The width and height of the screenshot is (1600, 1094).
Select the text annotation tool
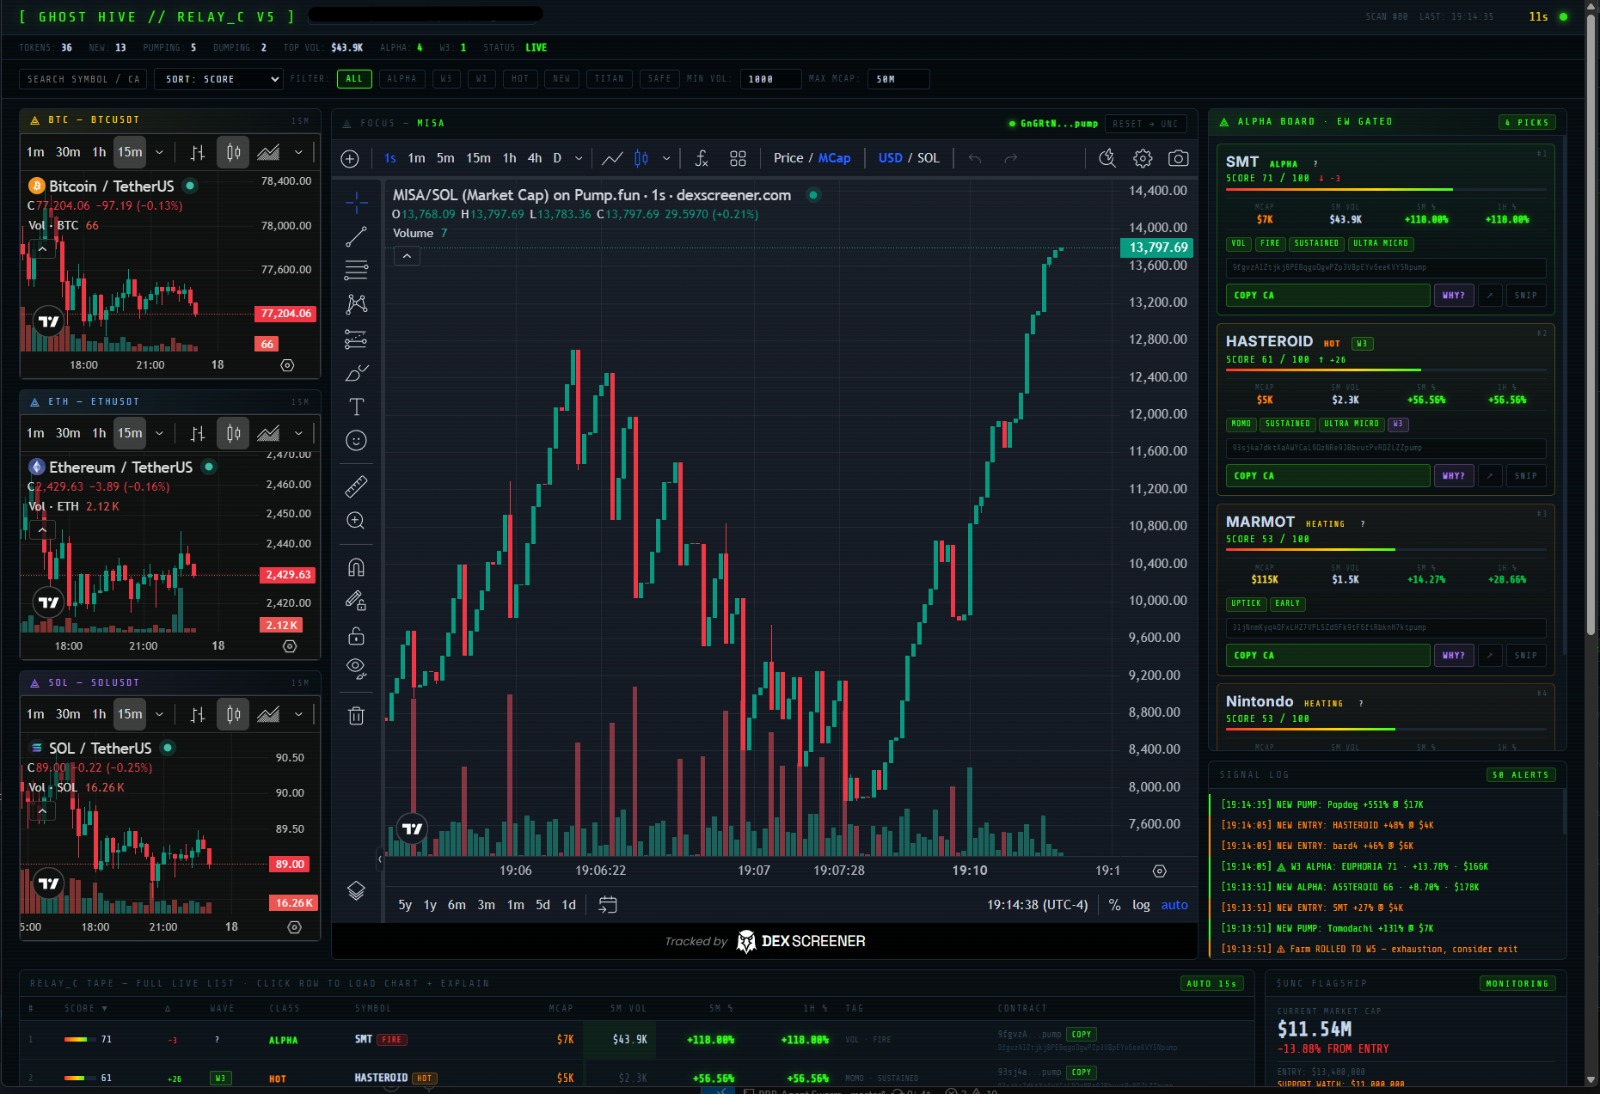tap(356, 407)
